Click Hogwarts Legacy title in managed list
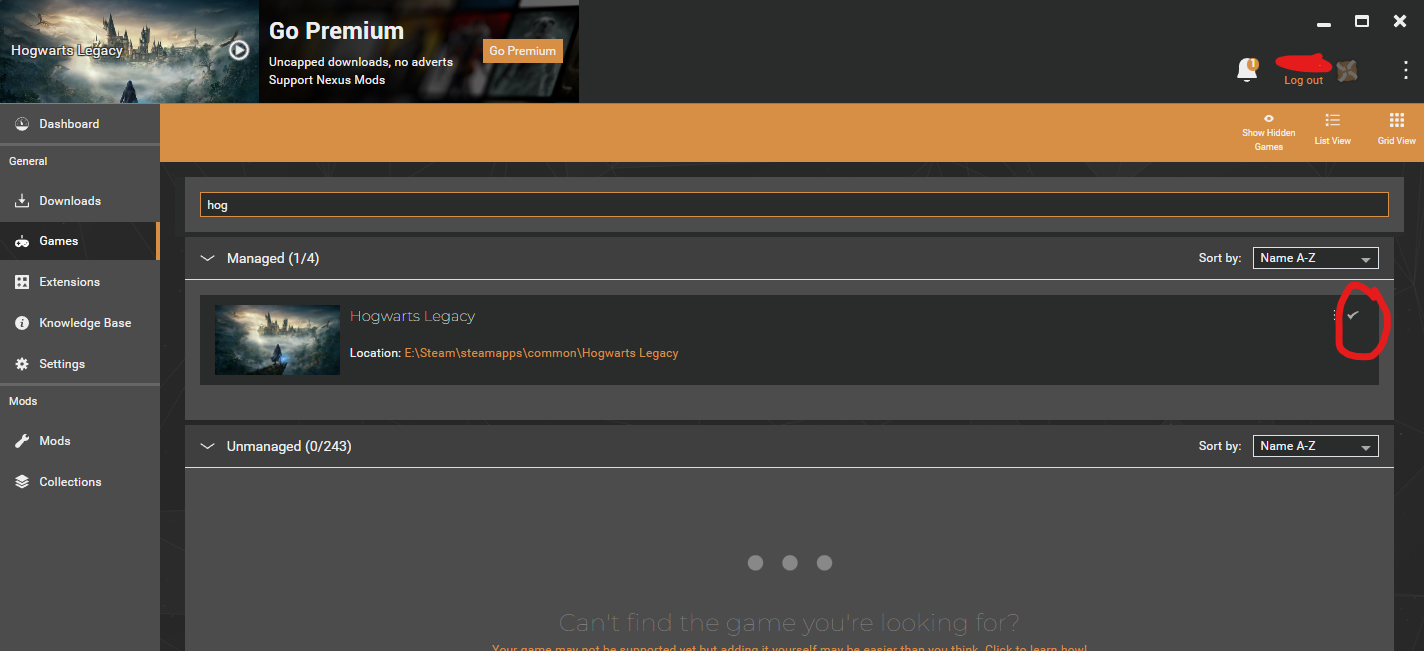1424x651 pixels. pyautogui.click(x=412, y=316)
